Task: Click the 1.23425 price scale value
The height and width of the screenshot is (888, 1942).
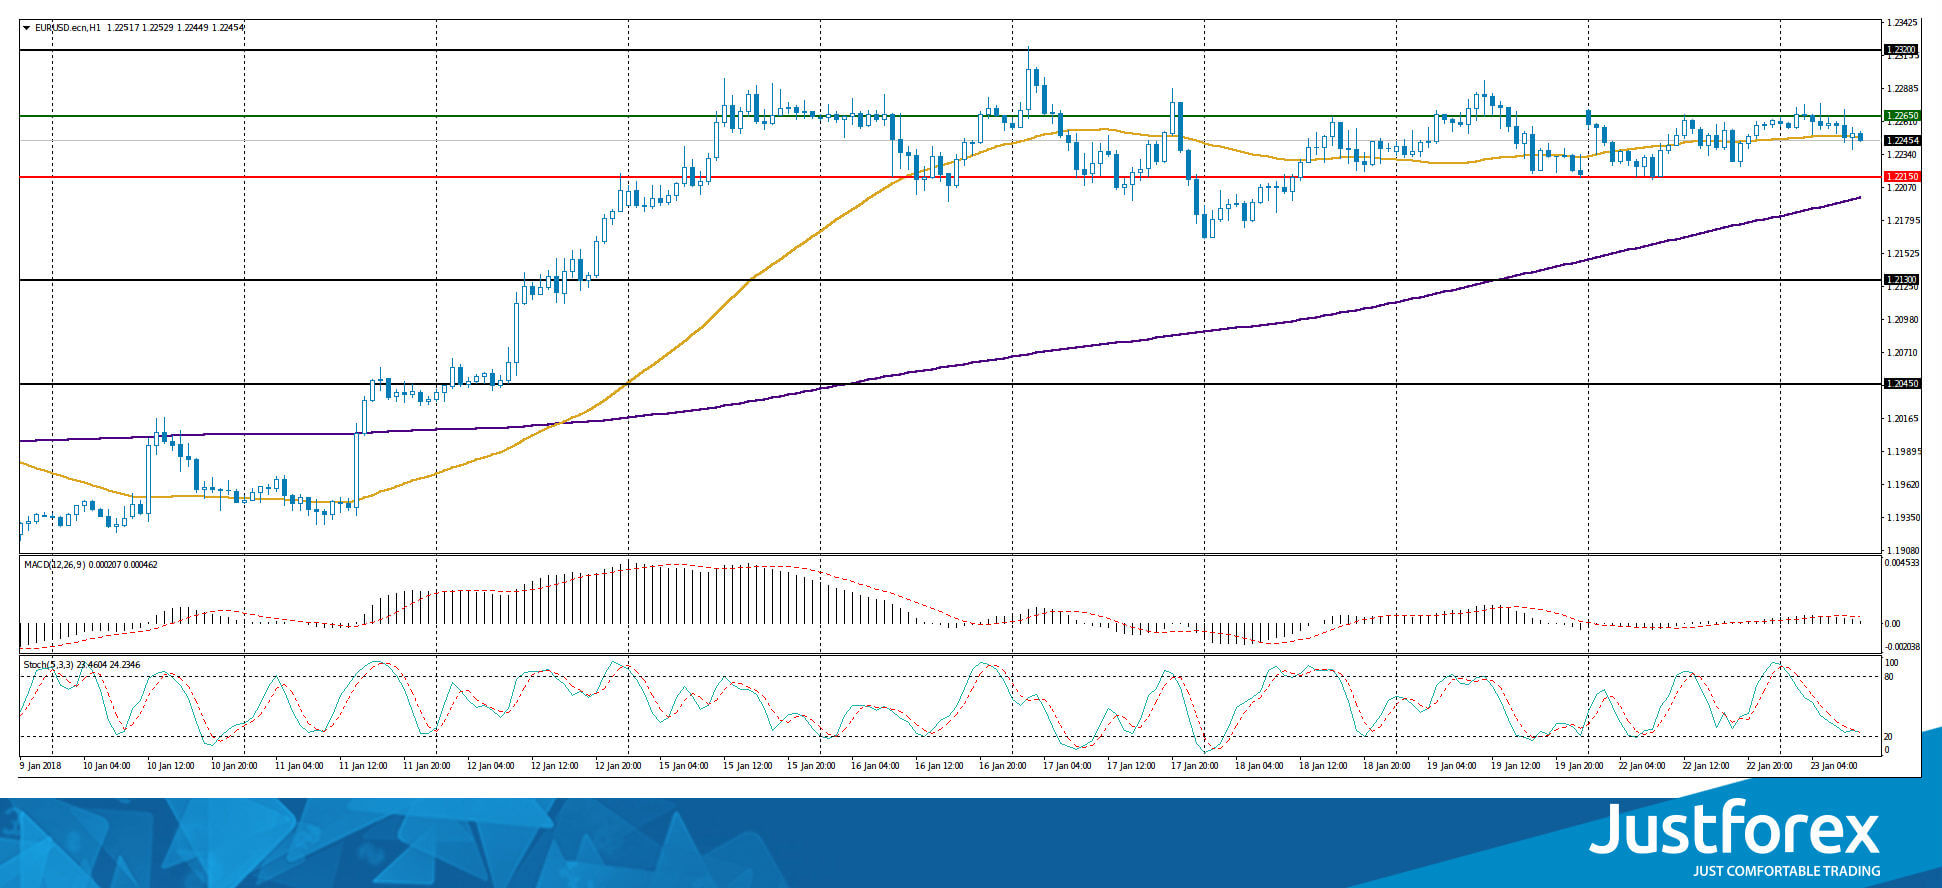Action: (x=1901, y=22)
